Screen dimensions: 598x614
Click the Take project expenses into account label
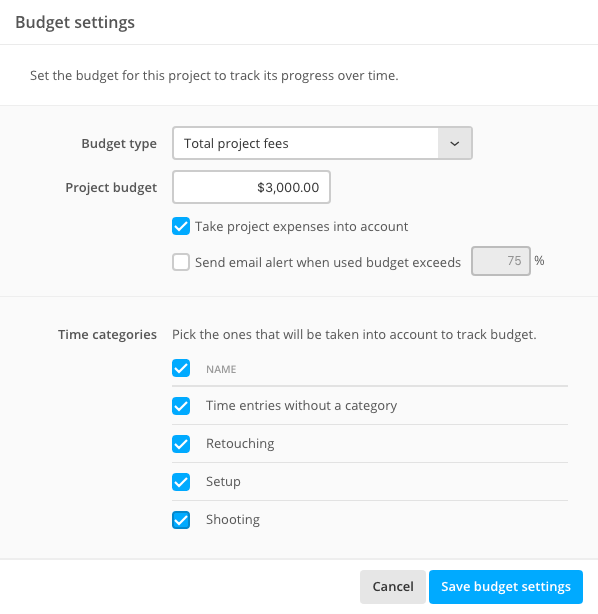point(302,226)
